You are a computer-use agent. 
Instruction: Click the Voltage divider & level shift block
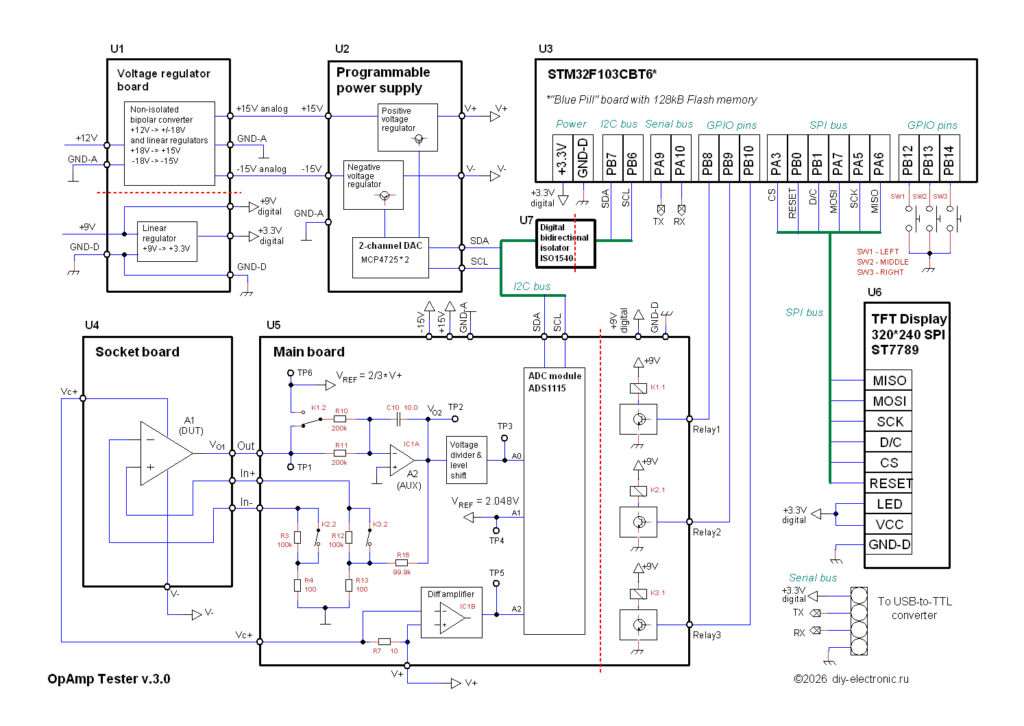click(466, 460)
